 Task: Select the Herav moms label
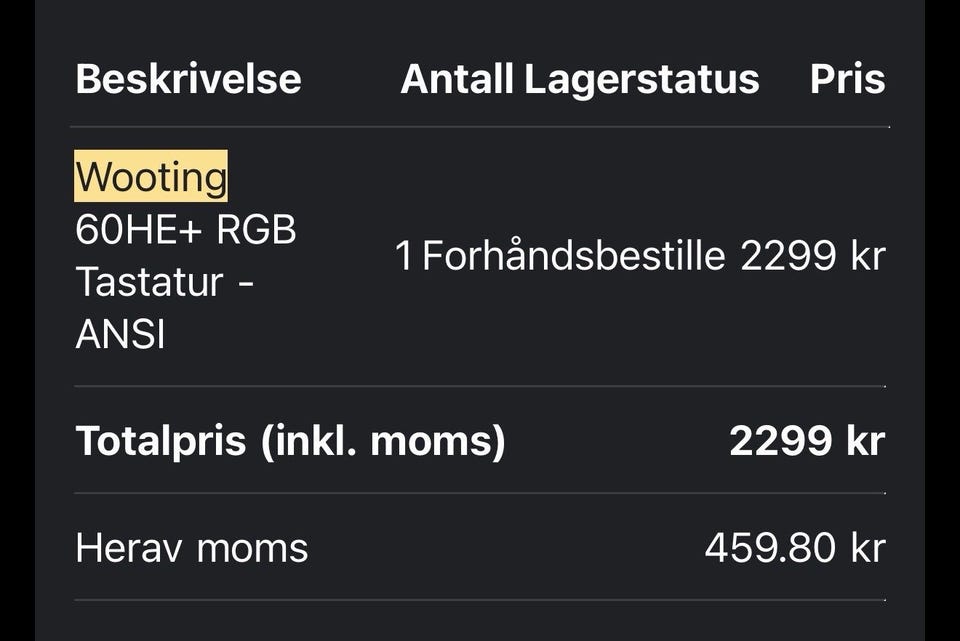tap(192, 547)
